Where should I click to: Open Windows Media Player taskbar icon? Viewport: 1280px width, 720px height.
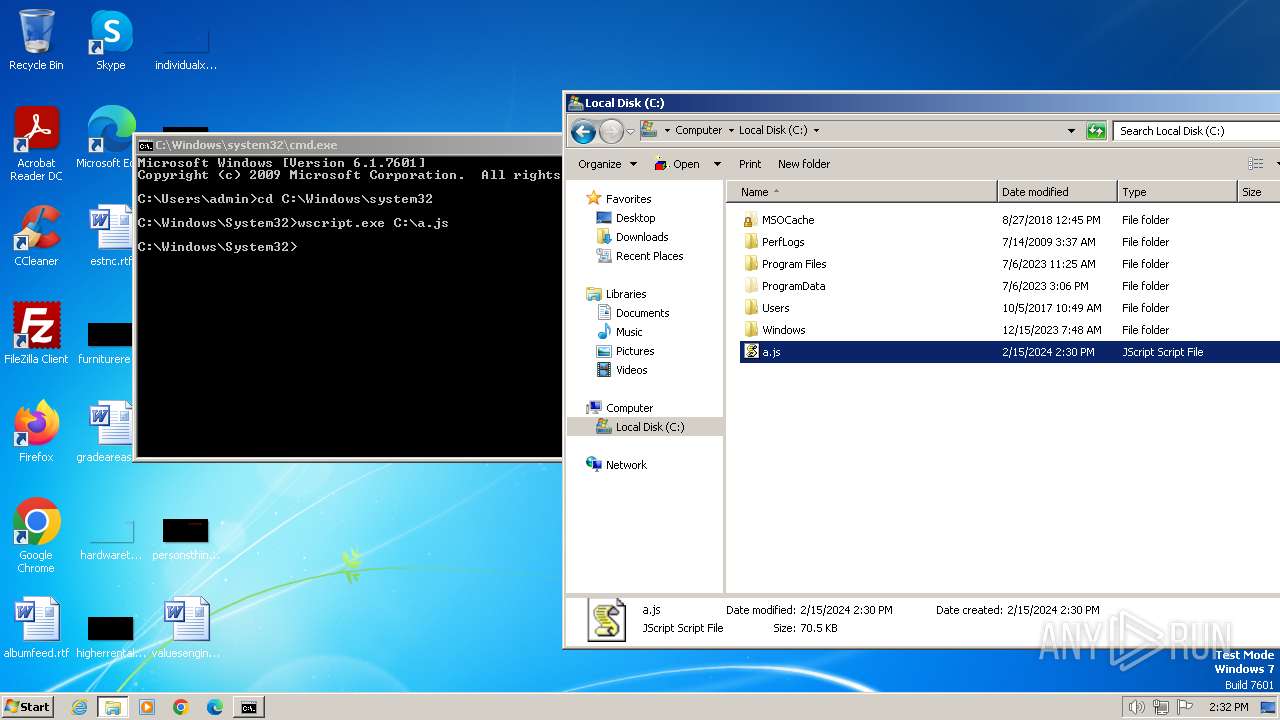pos(147,707)
